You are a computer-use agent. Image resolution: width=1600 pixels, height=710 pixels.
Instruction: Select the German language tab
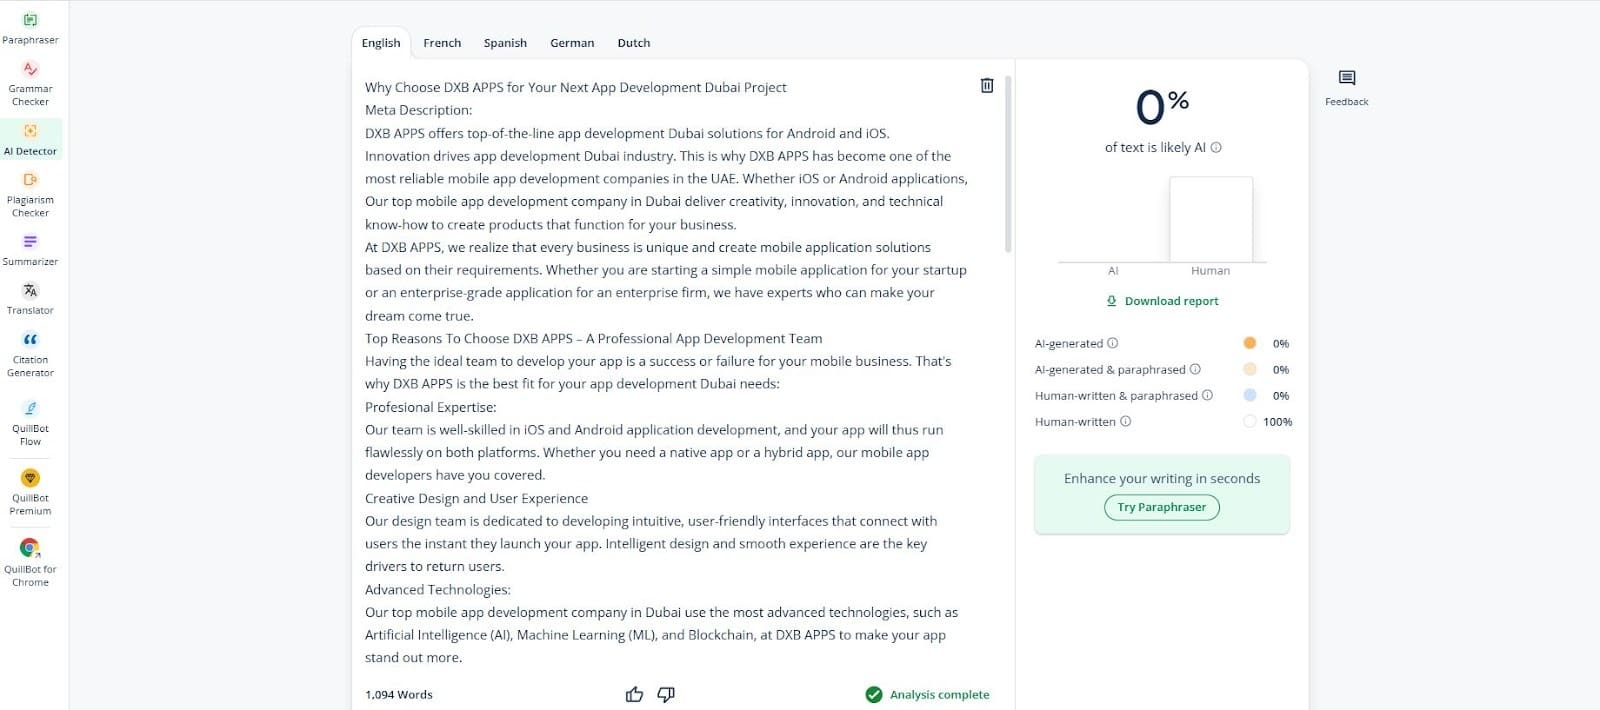[572, 43]
